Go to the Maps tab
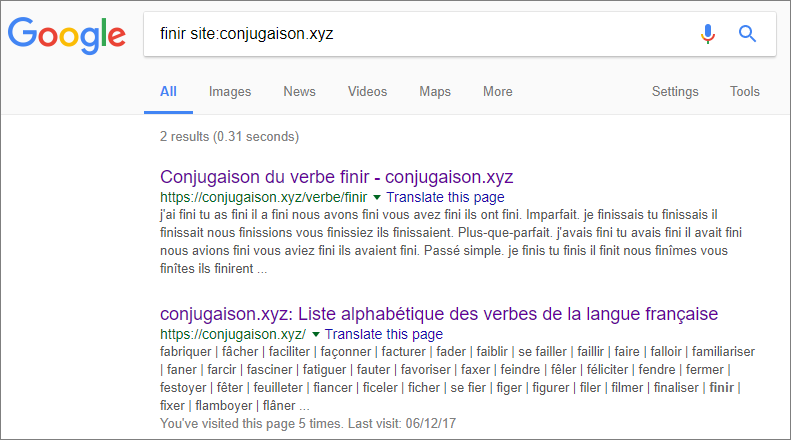The width and height of the screenshot is (791, 440). 435,91
